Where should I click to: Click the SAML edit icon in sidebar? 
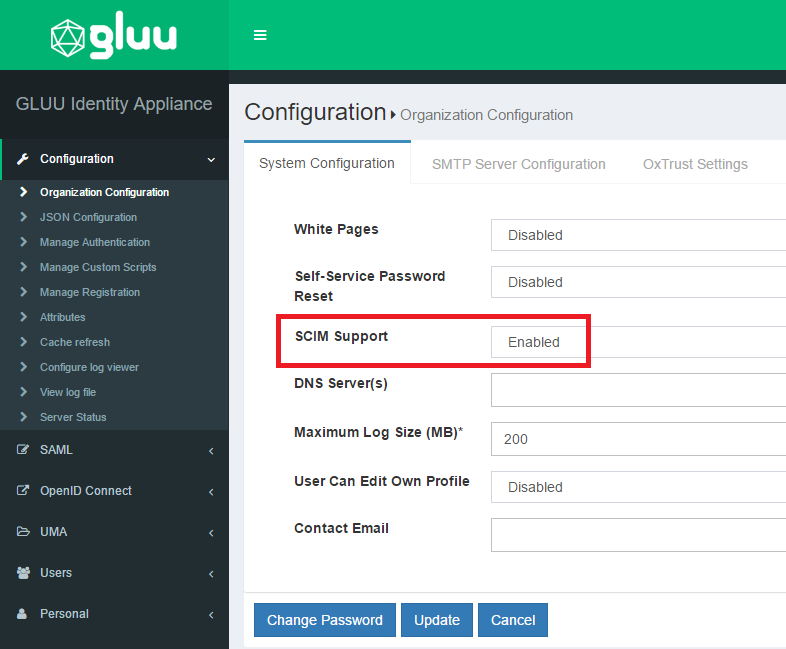pos(23,450)
